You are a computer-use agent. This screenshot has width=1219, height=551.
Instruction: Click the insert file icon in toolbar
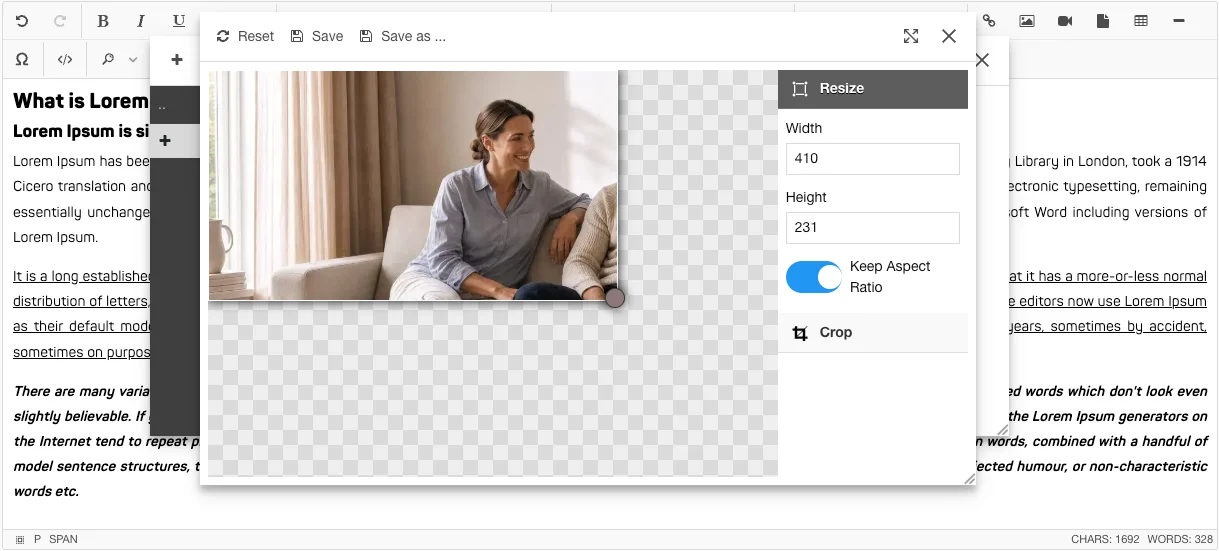tap(1103, 21)
